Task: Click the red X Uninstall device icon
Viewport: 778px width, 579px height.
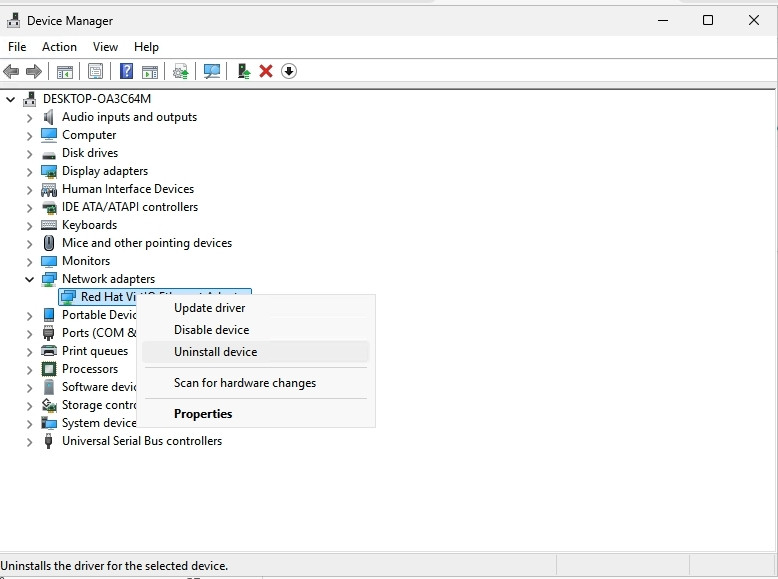Action: click(x=266, y=71)
